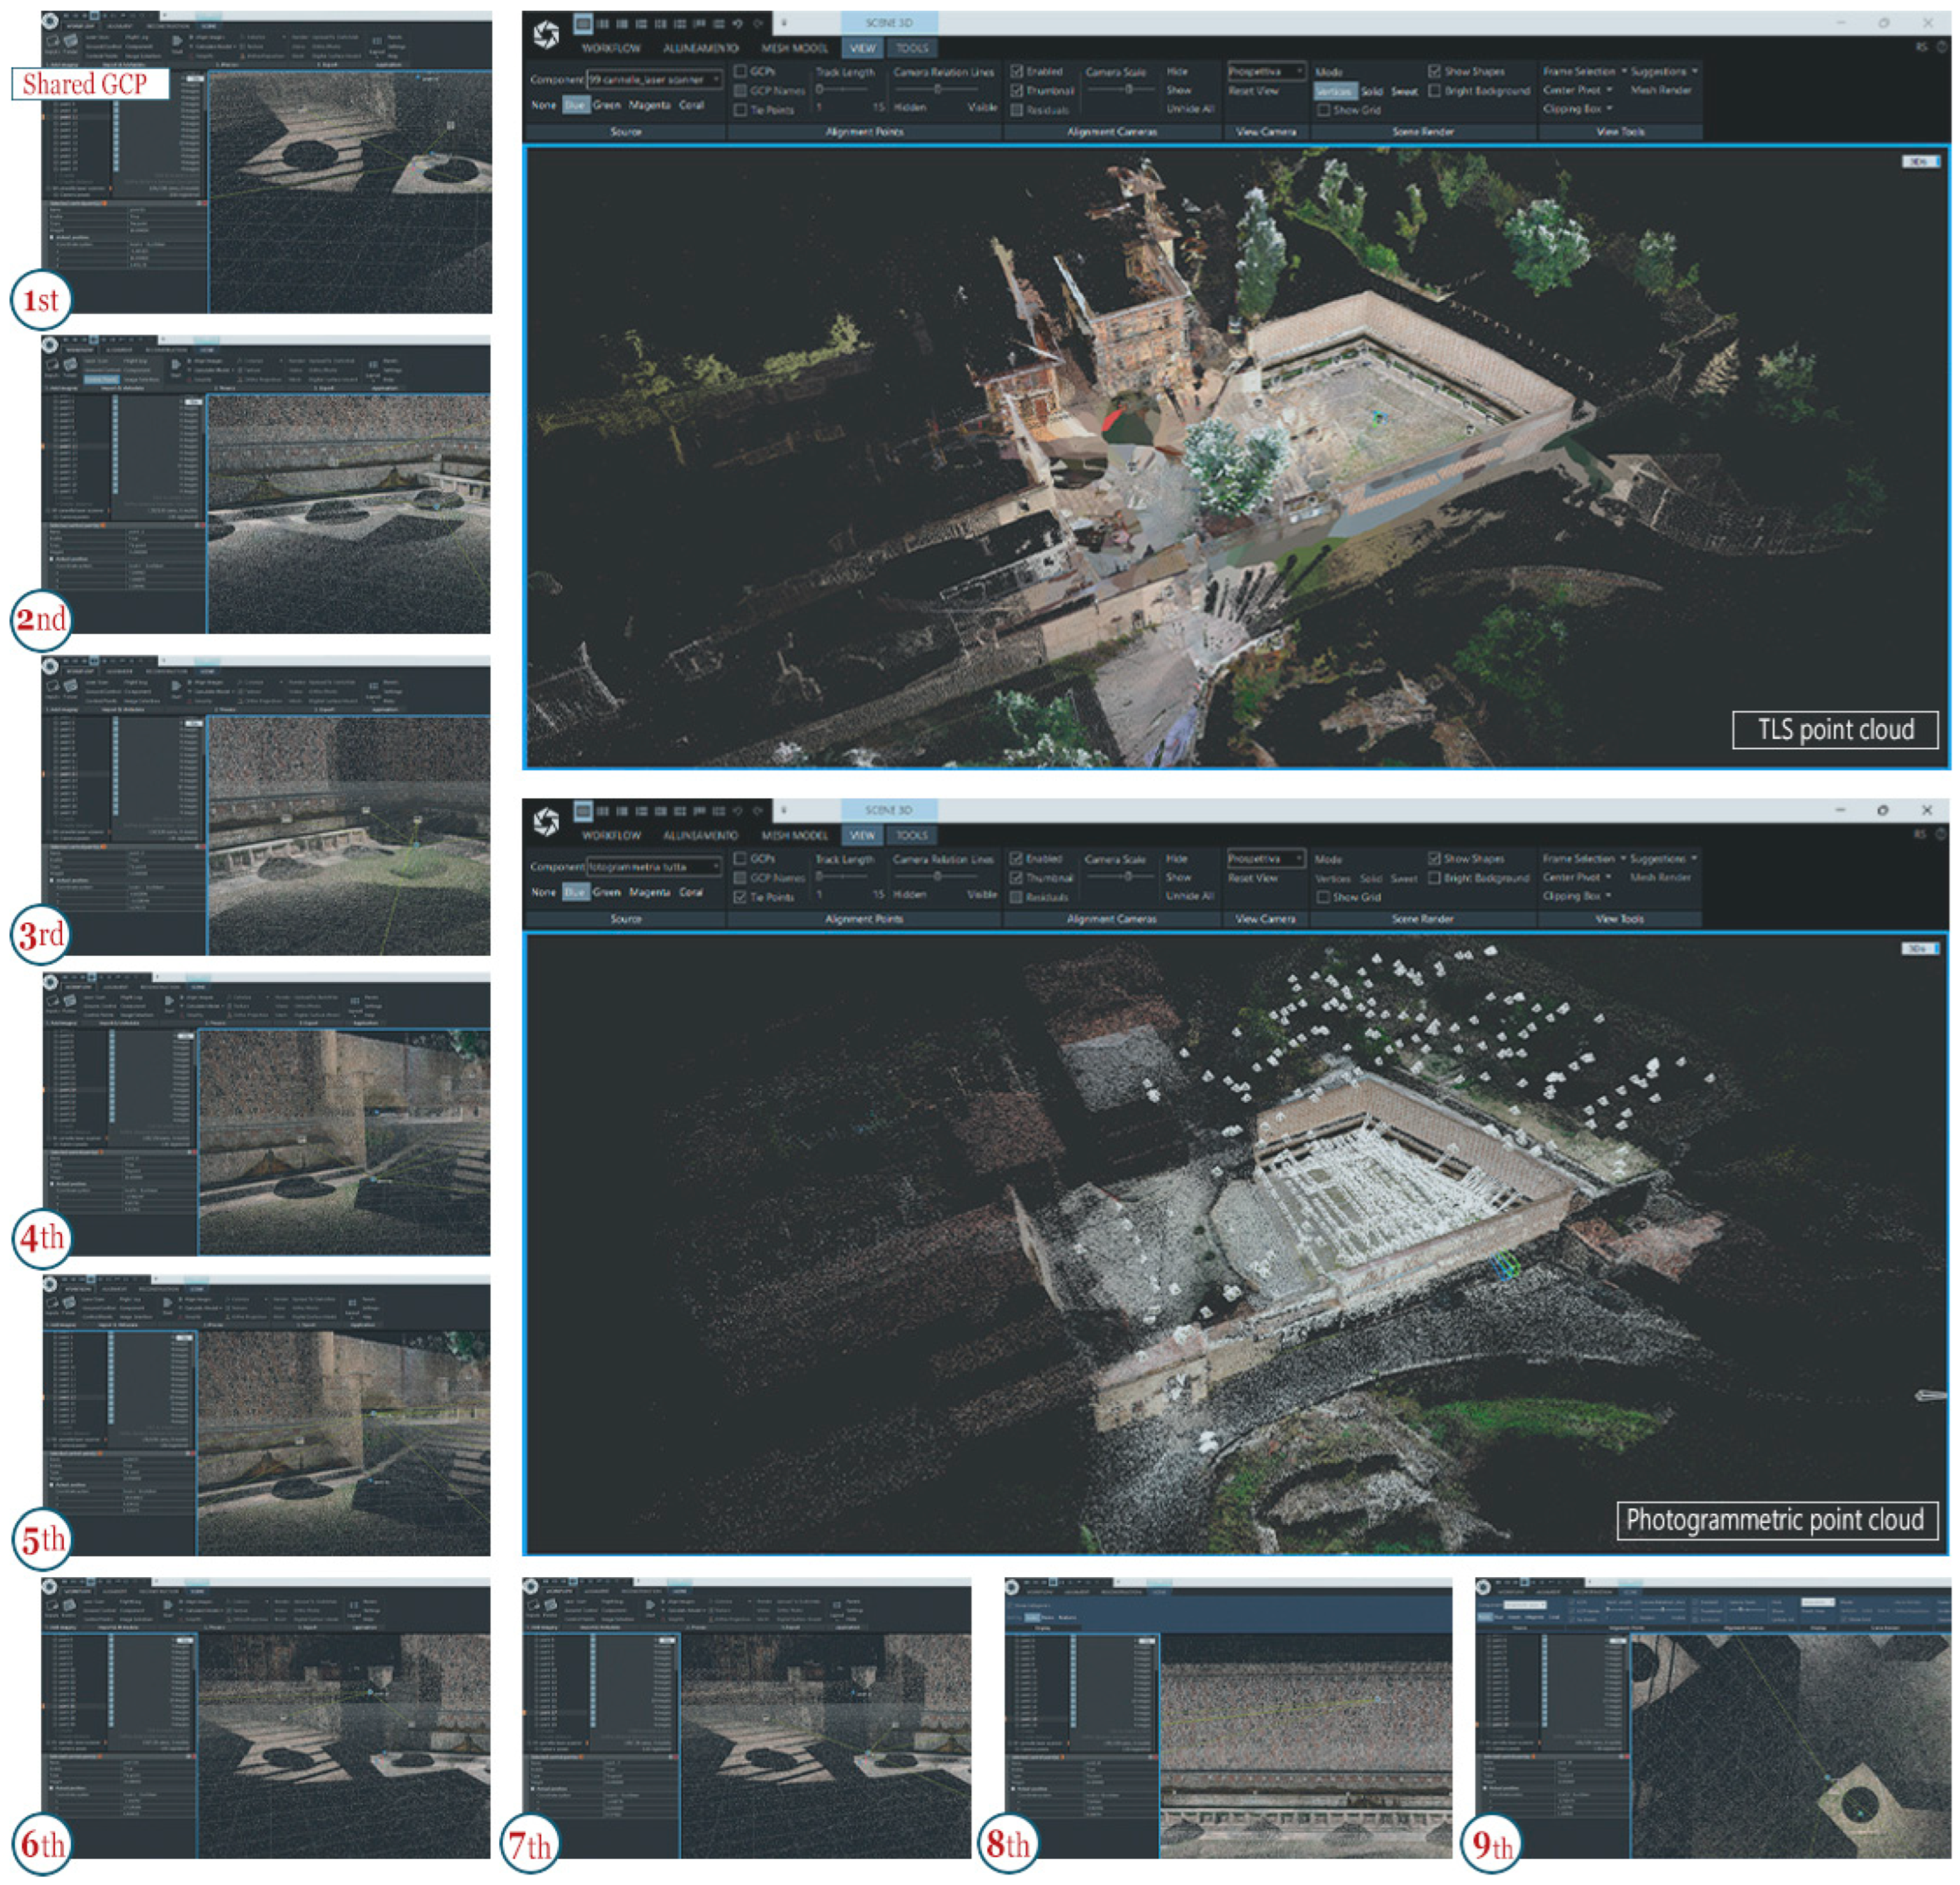Select the first layout icon in the Photogrammetric window

[x=583, y=810]
